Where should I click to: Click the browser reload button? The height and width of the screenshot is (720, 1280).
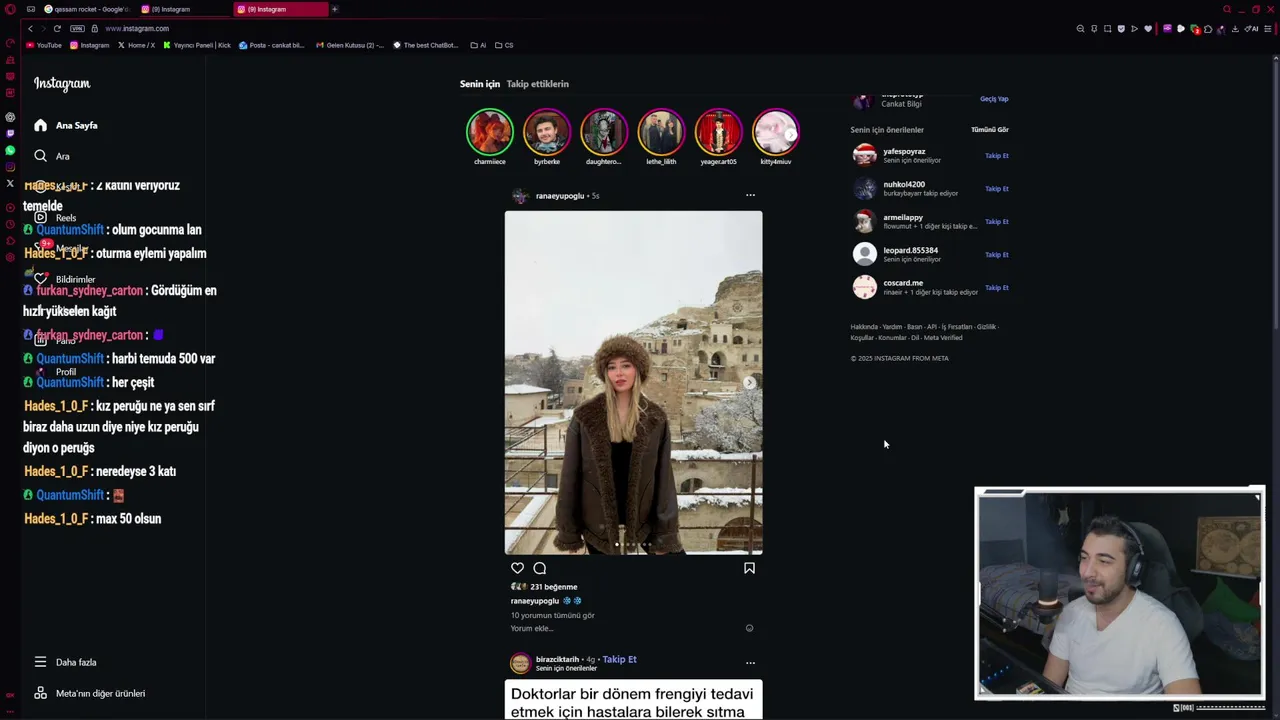57,28
